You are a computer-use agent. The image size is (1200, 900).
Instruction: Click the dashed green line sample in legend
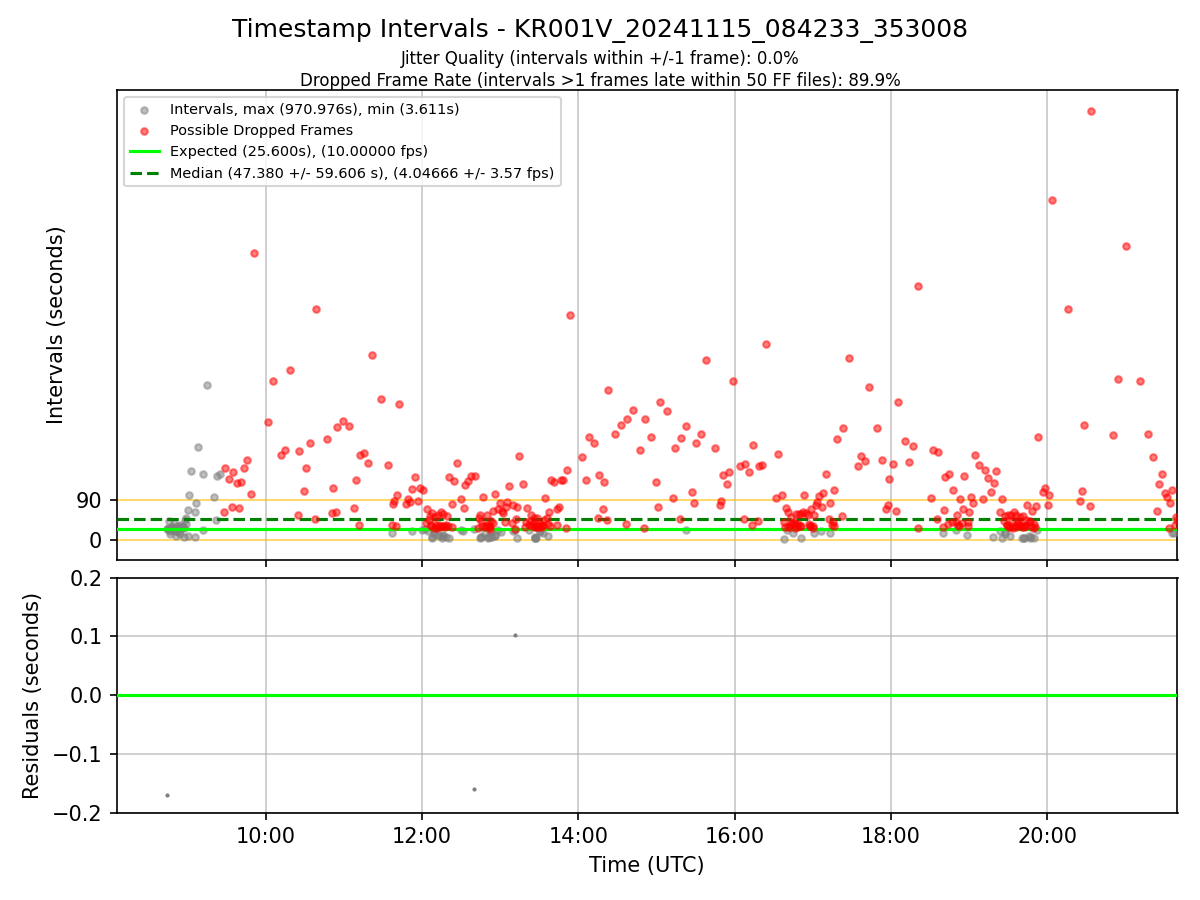146,173
